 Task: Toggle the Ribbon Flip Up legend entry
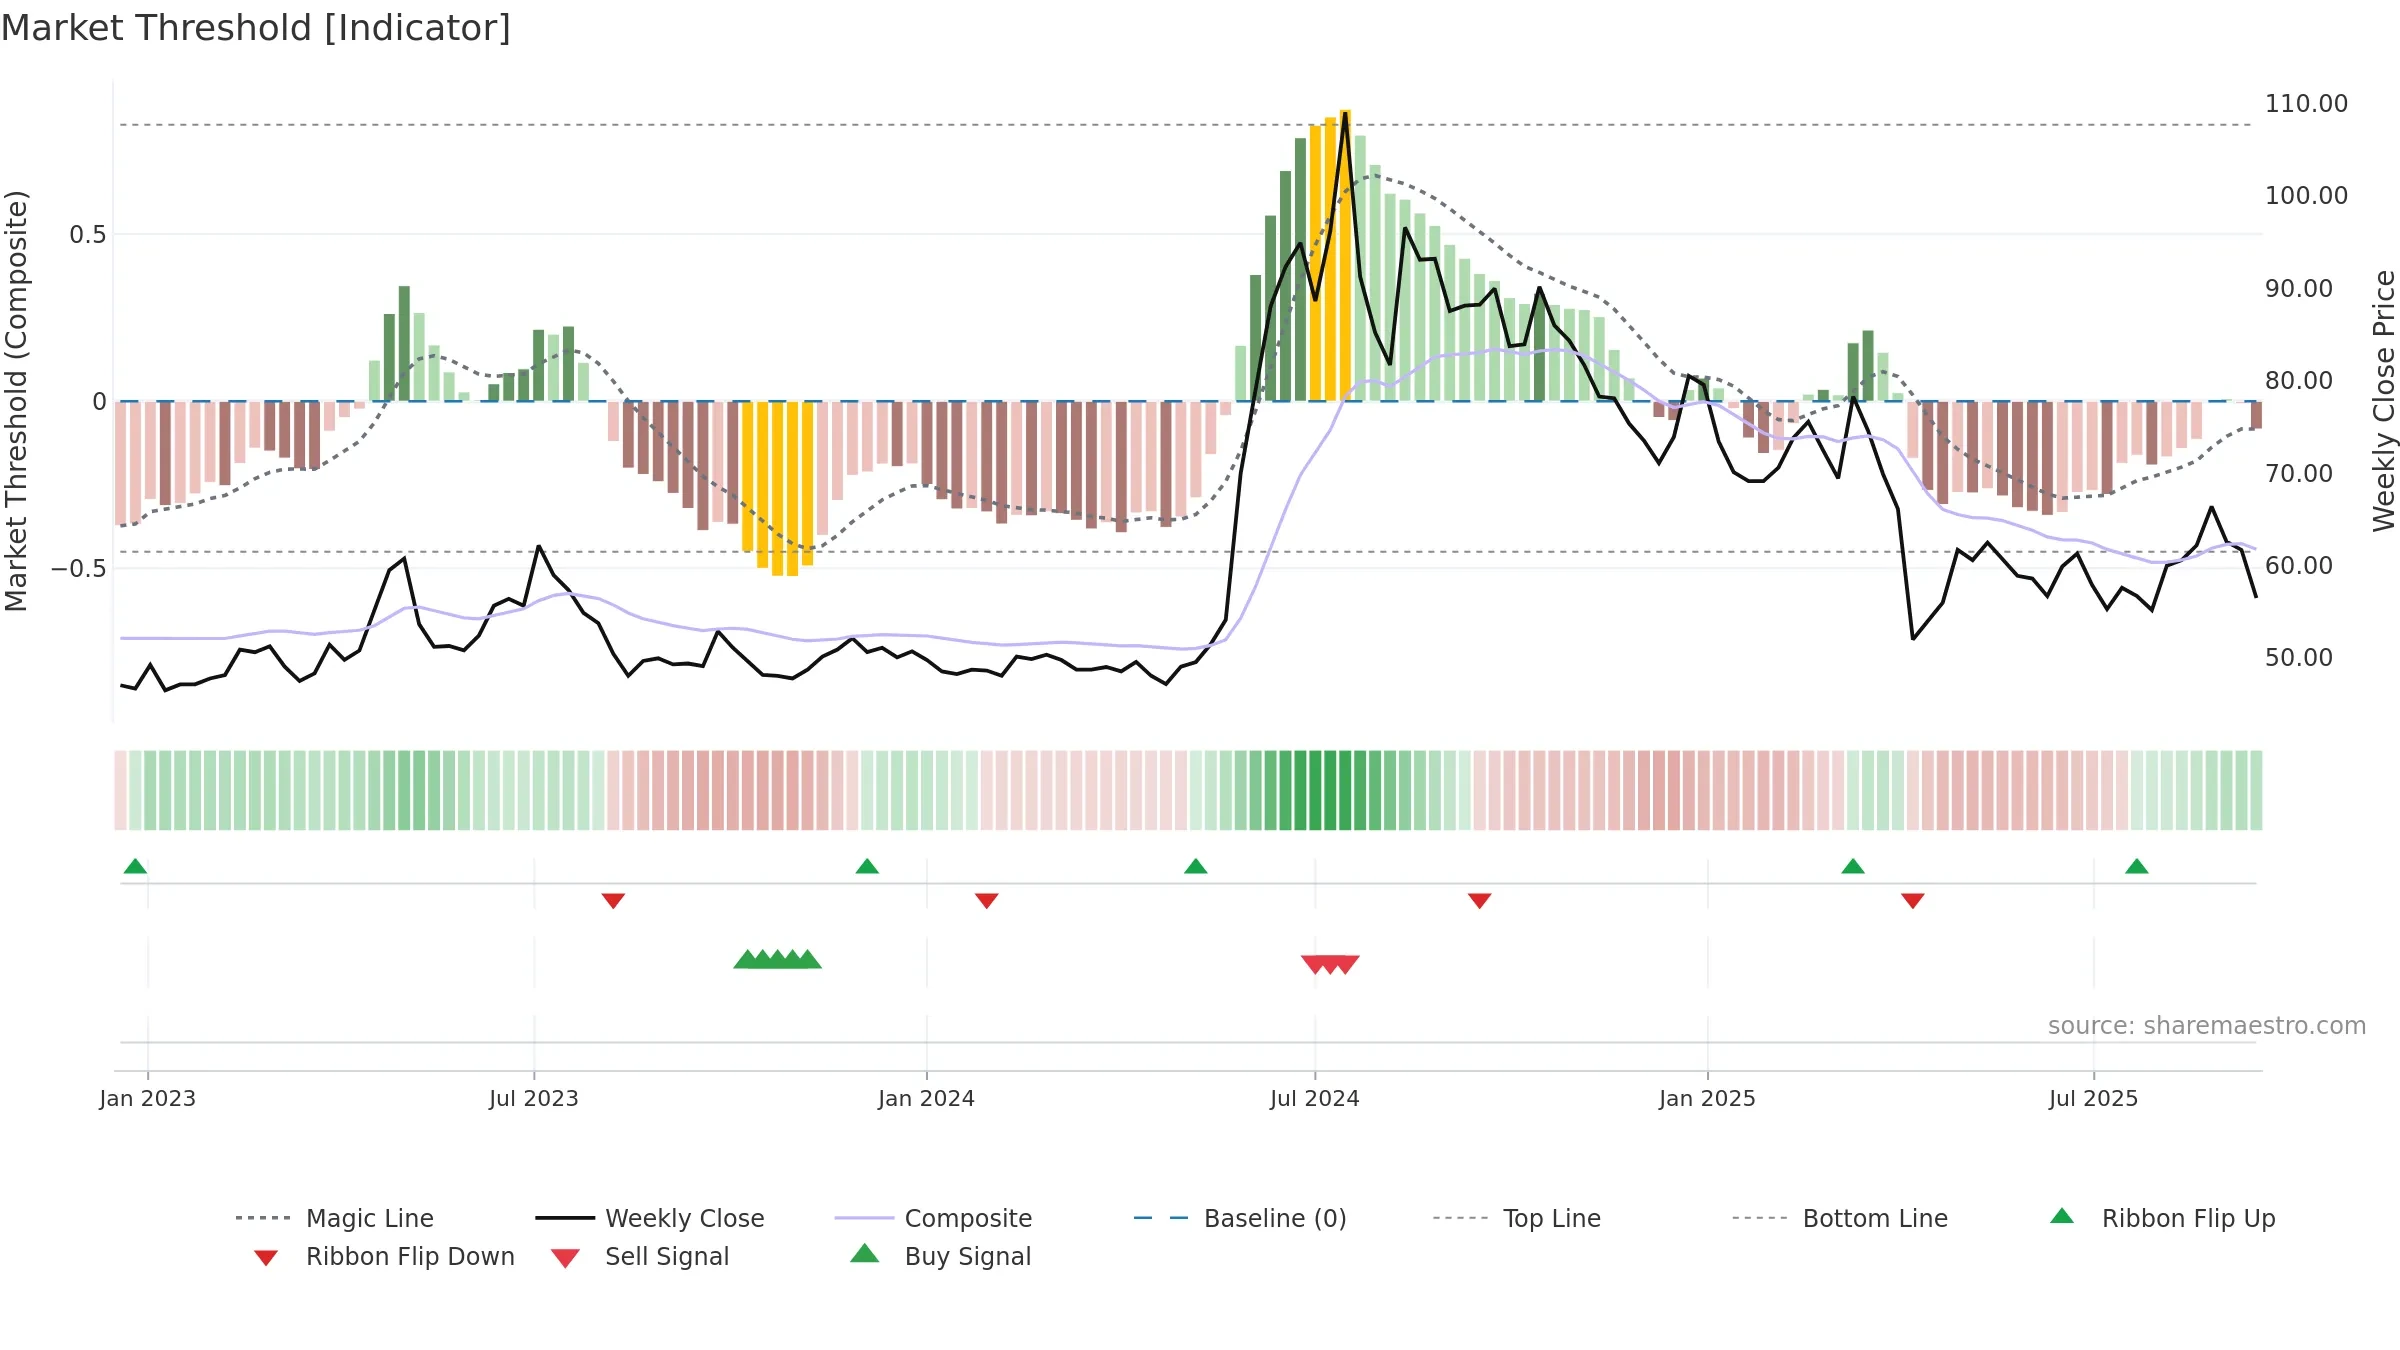pyautogui.click(x=2162, y=1218)
